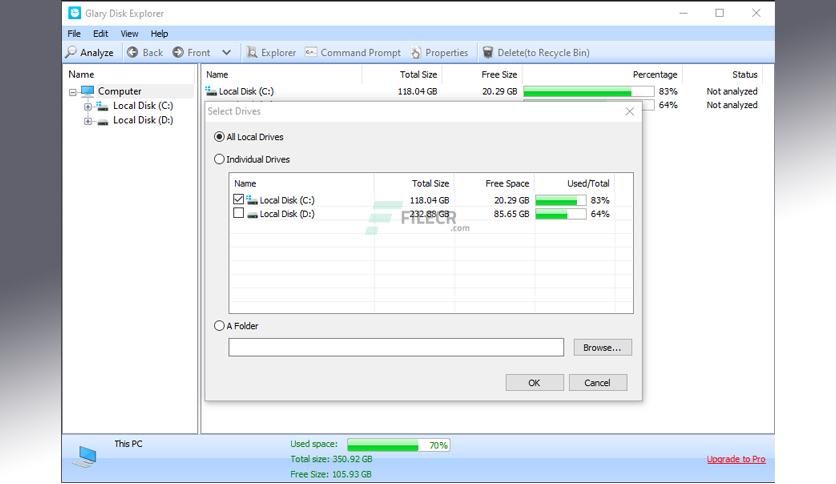Screen dimensions: 836x484
Task: Check the Local Disk (D:) checkbox
Action: (238, 213)
